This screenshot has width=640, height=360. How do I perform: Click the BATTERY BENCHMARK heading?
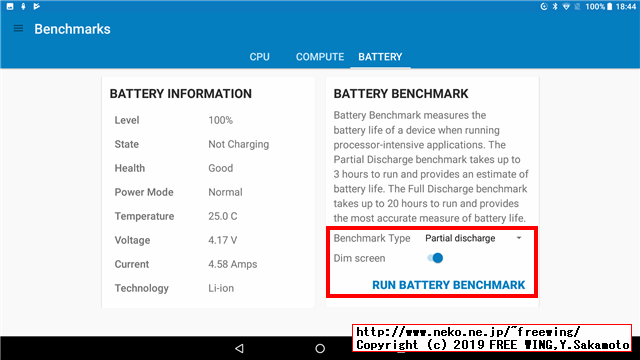tap(401, 93)
